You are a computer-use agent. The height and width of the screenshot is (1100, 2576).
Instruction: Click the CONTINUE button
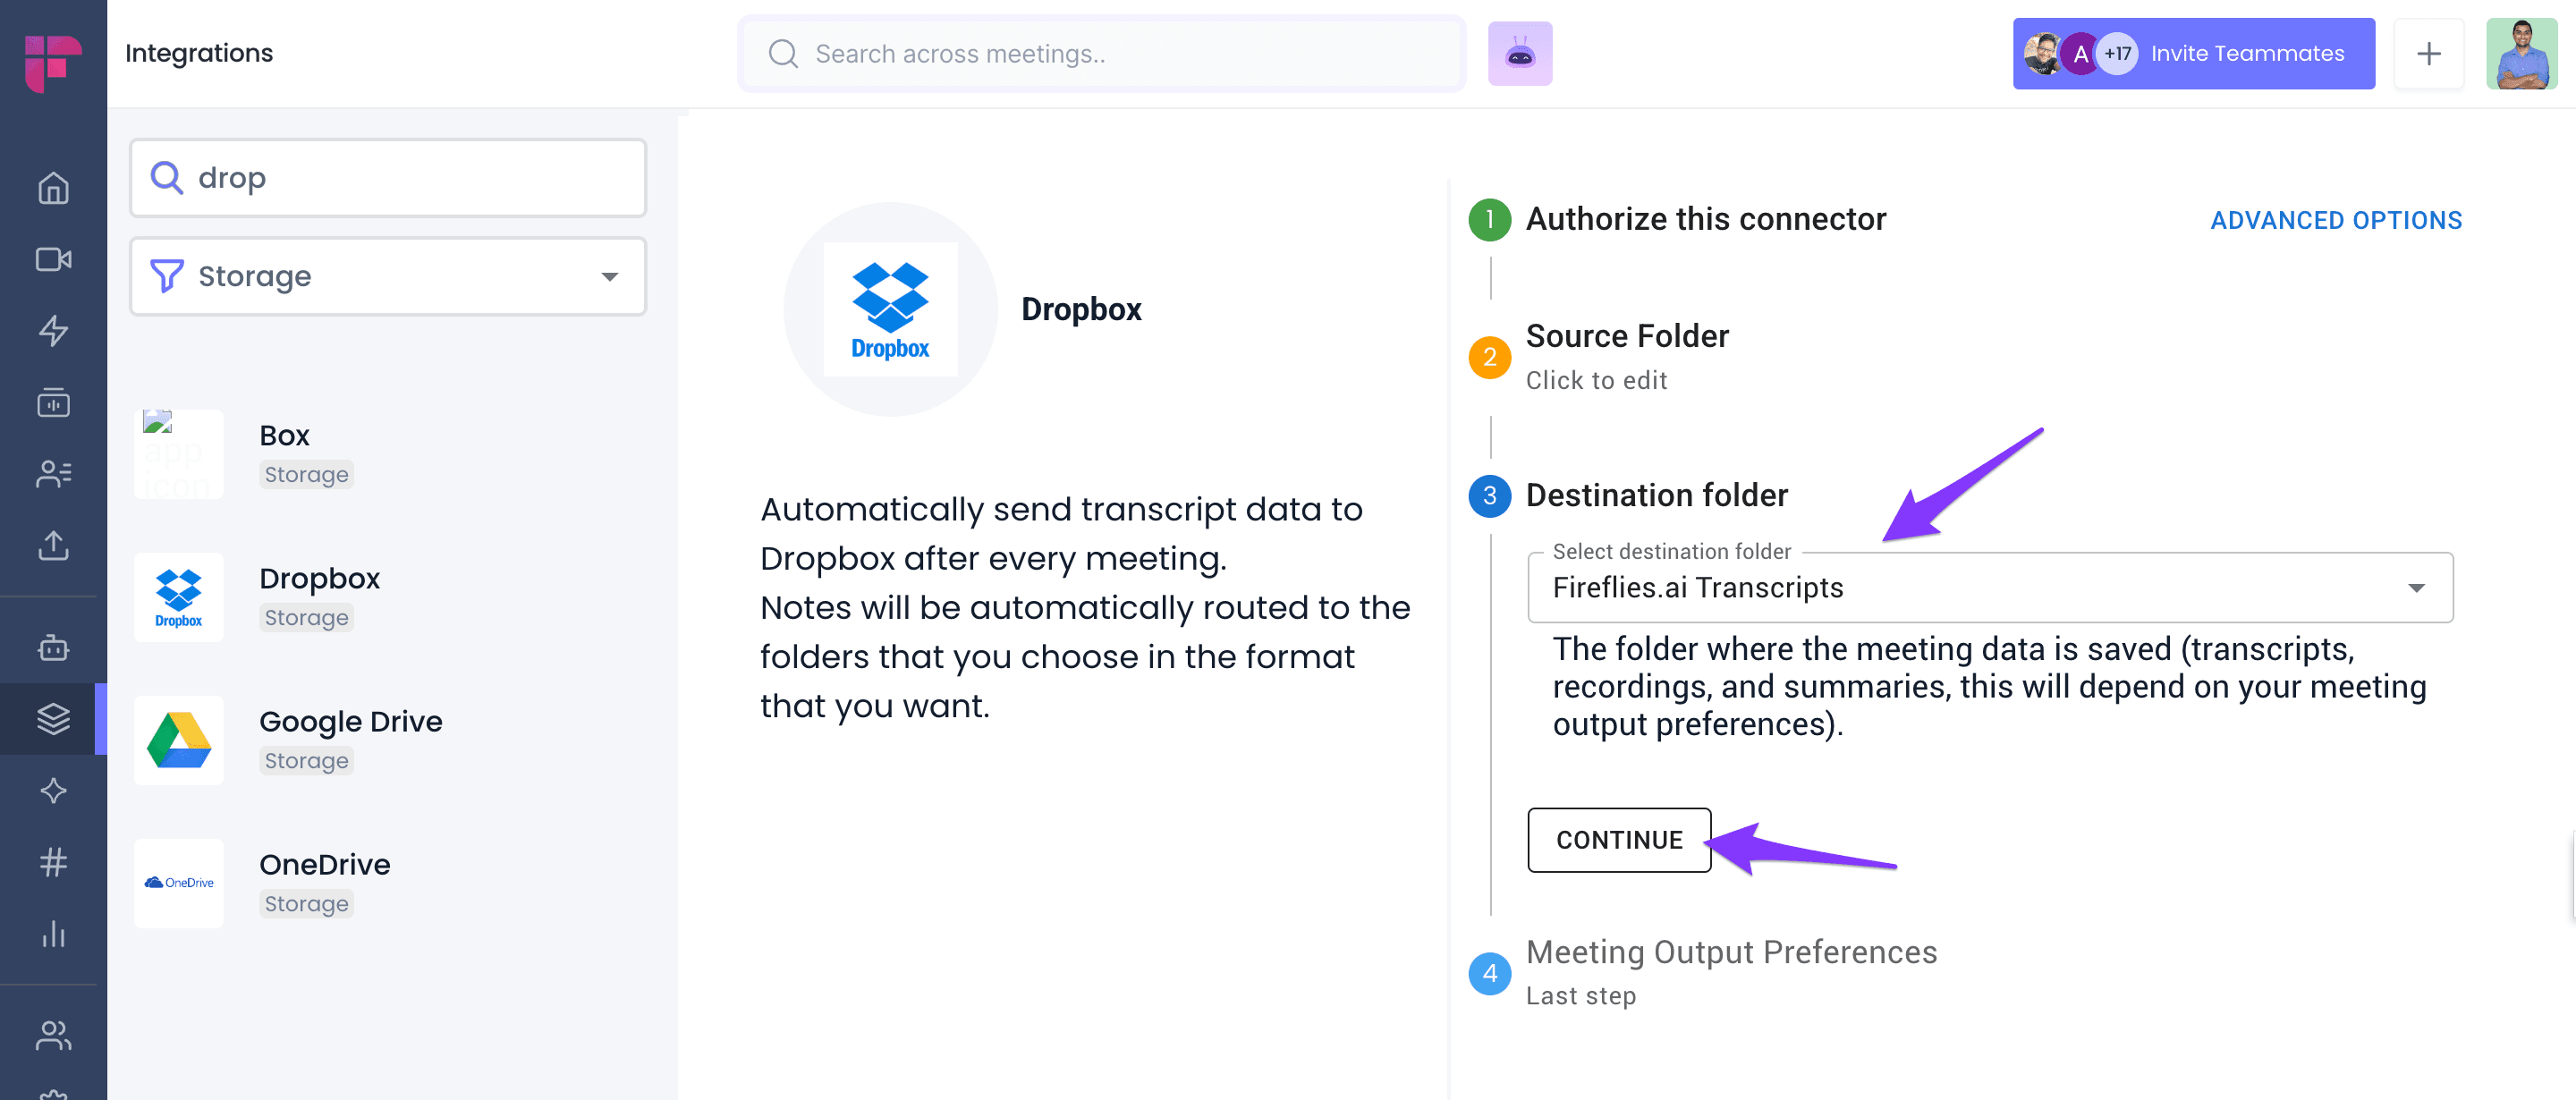coord(1619,840)
